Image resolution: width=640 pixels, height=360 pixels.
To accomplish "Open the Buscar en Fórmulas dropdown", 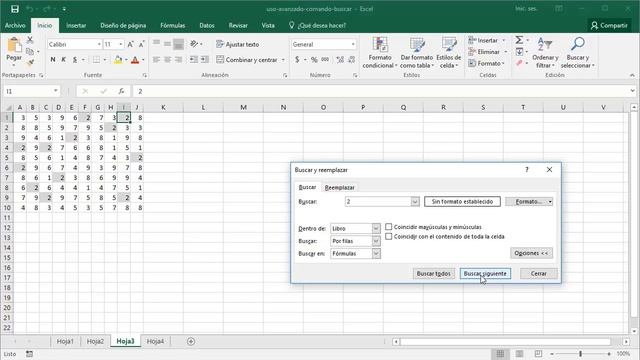I will [x=376, y=253].
